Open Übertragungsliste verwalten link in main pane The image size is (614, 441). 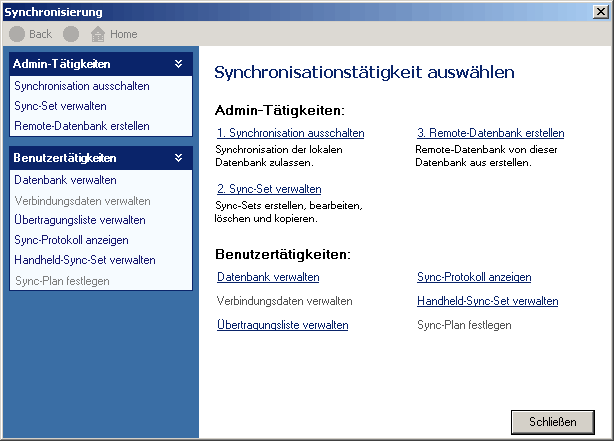(x=282, y=325)
